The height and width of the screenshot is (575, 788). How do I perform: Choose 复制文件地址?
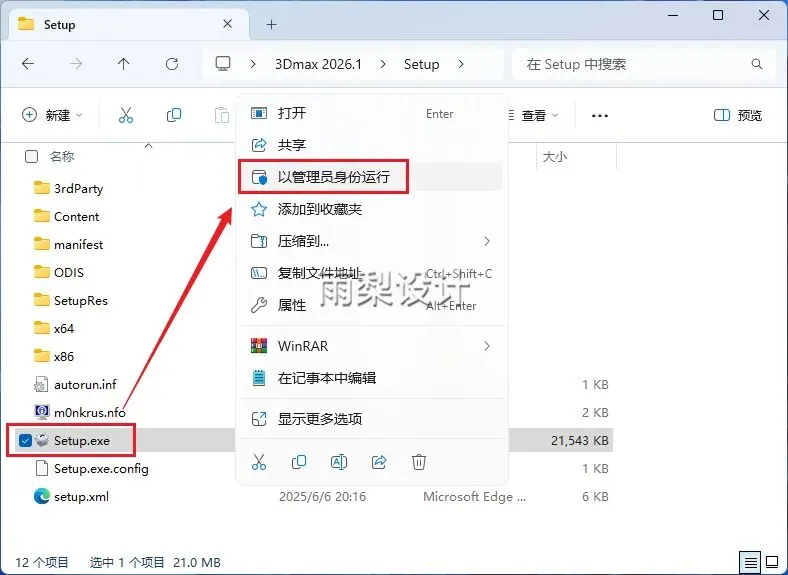372,273
